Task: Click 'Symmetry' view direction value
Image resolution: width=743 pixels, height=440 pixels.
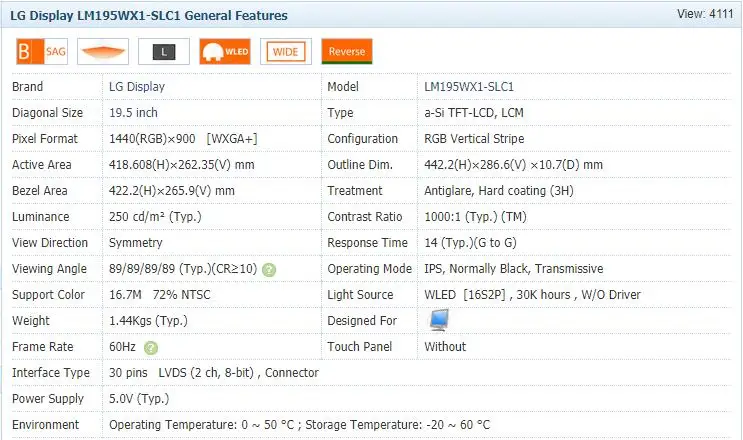Action: pyautogui.click(x=136, y=243)
